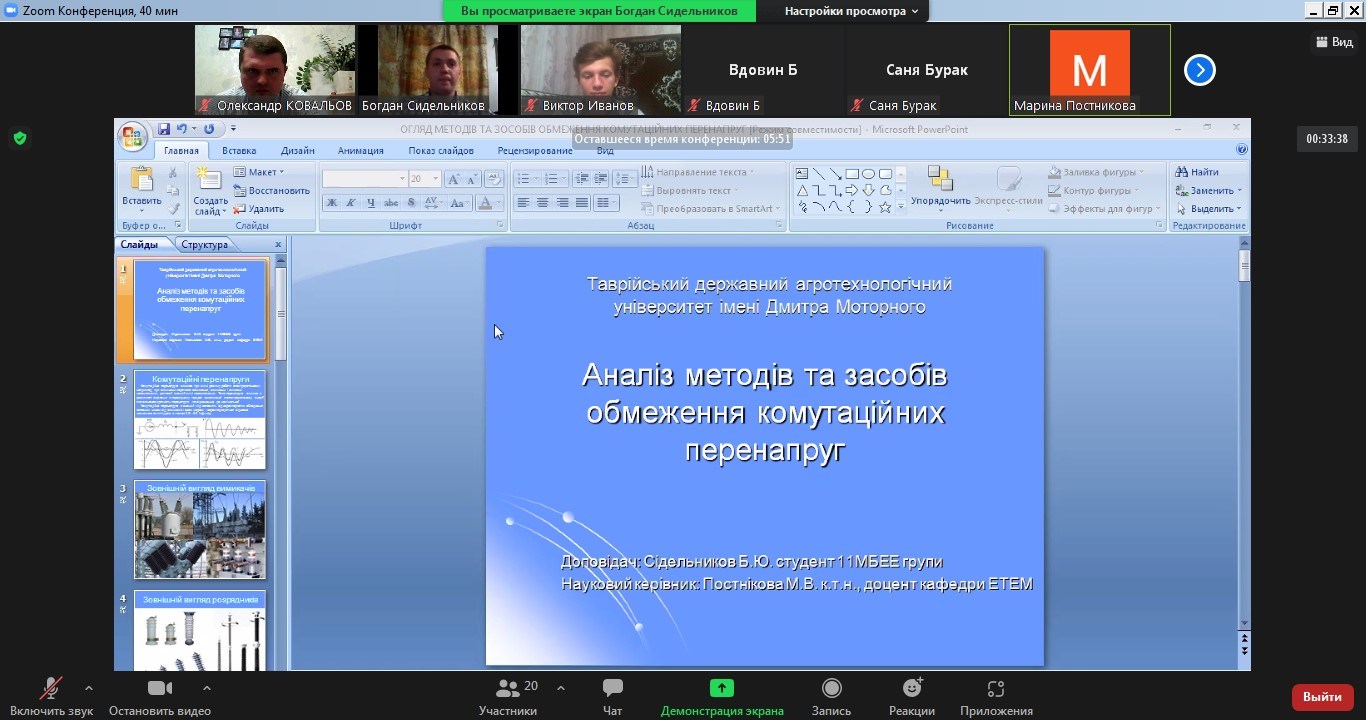This screenshot has height=720, width=1366.
Task: Paste using the Вставить clipboard icon
Action: (x=141, y=187)
